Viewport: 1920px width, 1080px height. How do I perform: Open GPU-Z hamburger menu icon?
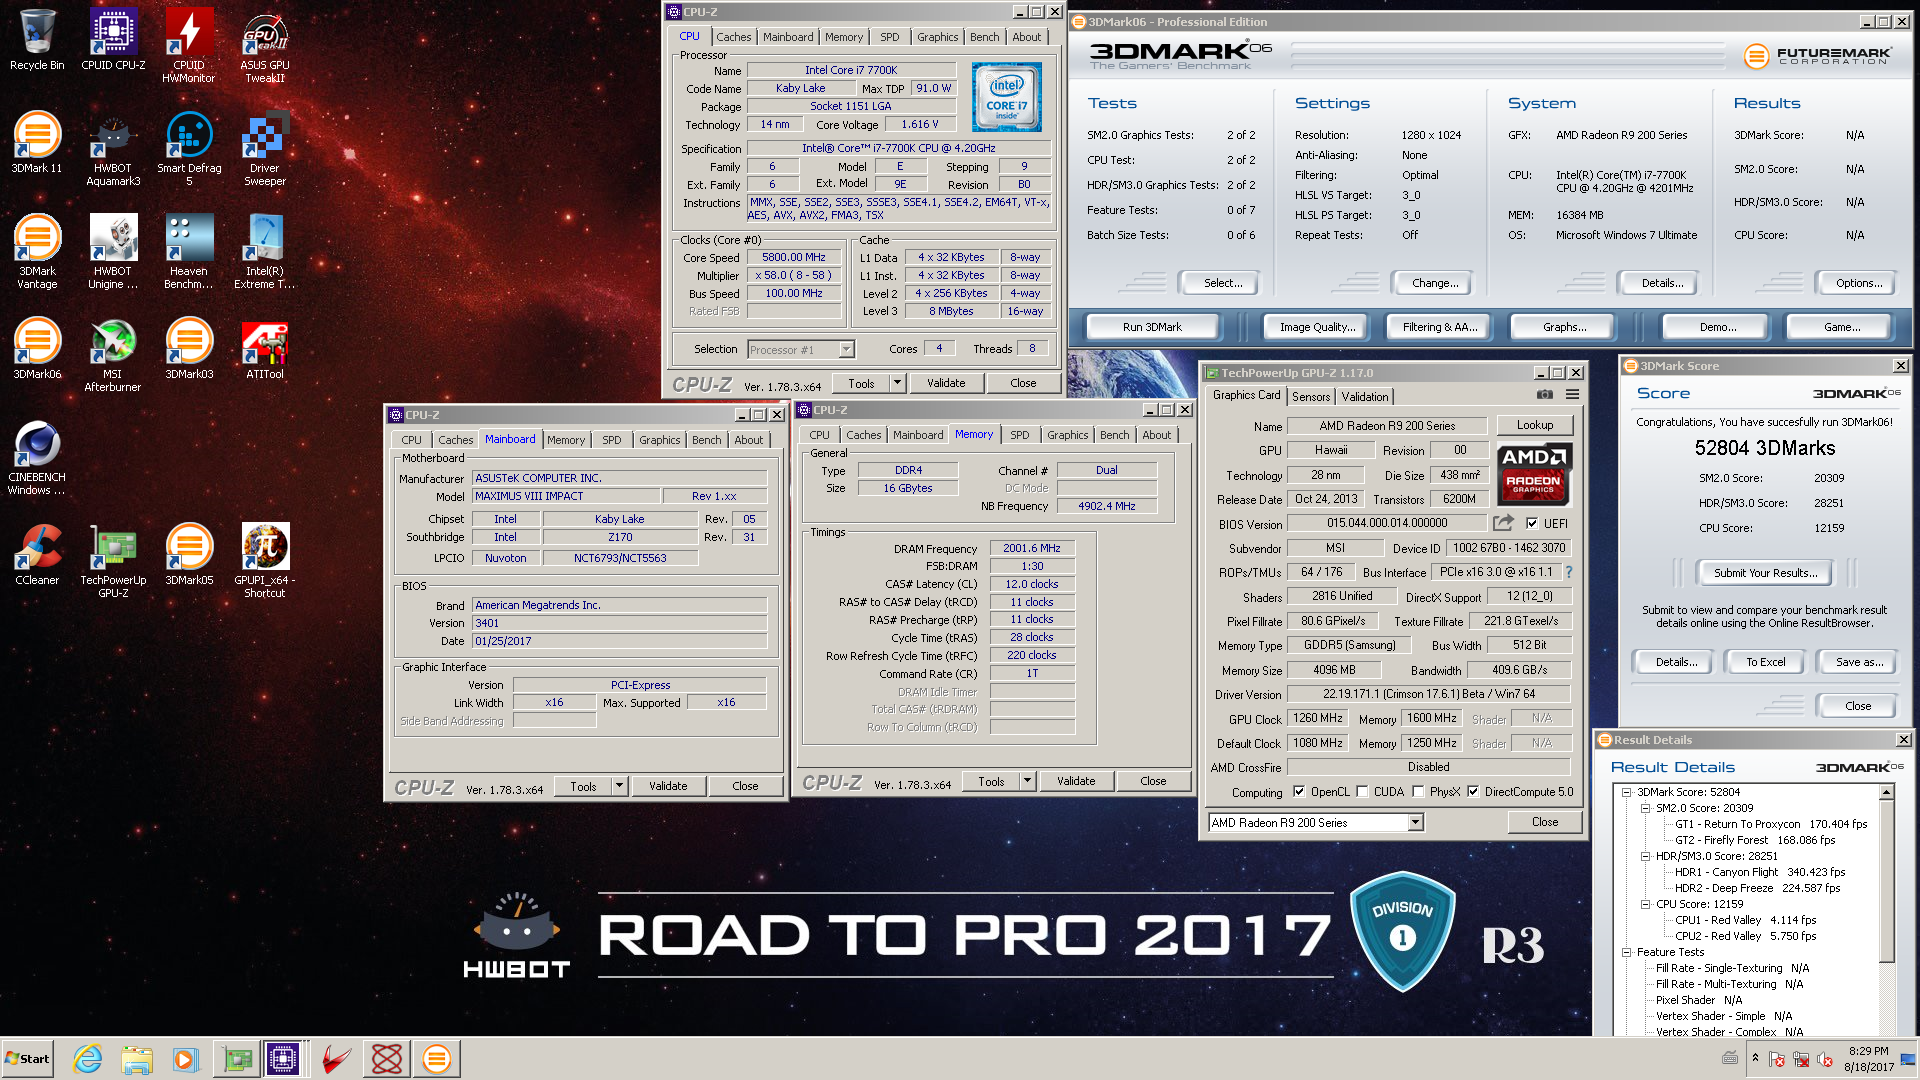[1572, 395]
